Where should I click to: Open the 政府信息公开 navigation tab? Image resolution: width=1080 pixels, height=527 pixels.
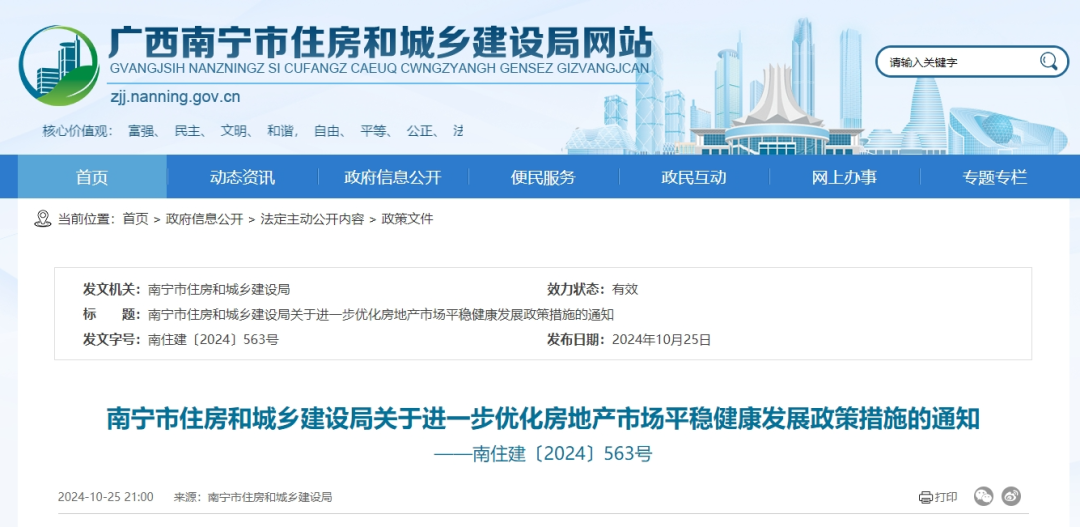click(393, 177)
